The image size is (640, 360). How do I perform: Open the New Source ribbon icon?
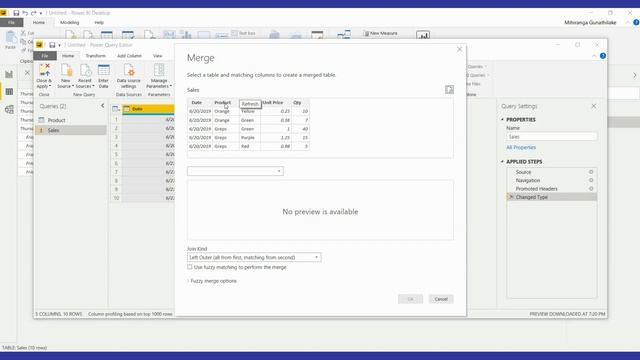click(65, 76)
